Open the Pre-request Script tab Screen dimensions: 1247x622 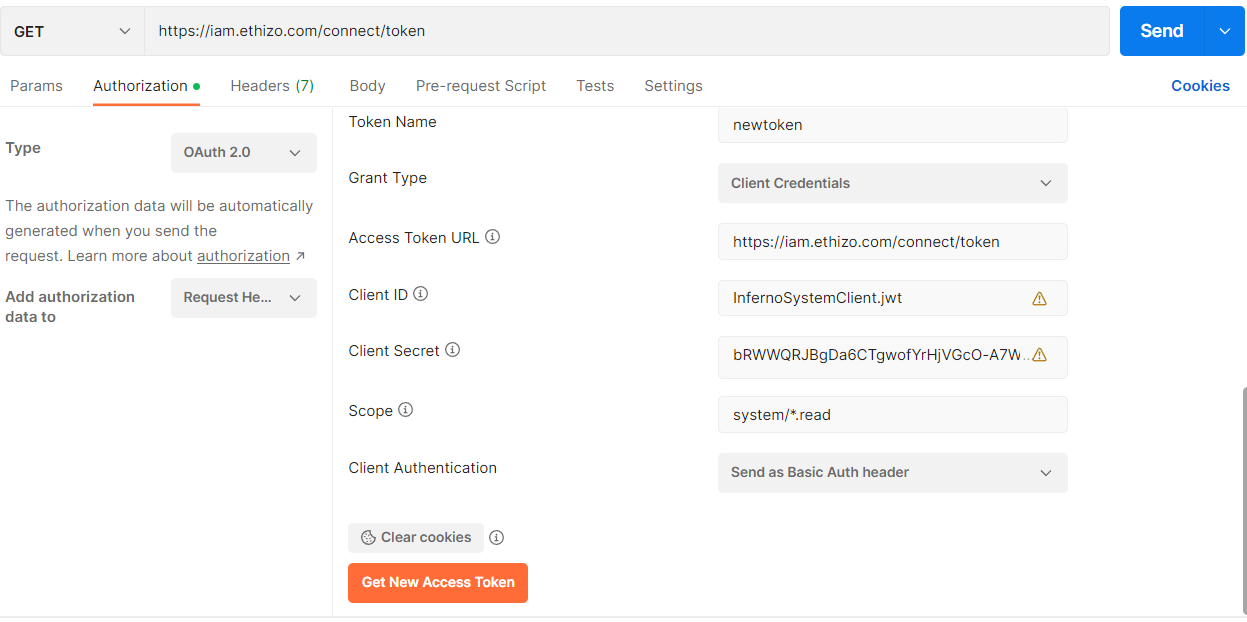coord(481,85)
